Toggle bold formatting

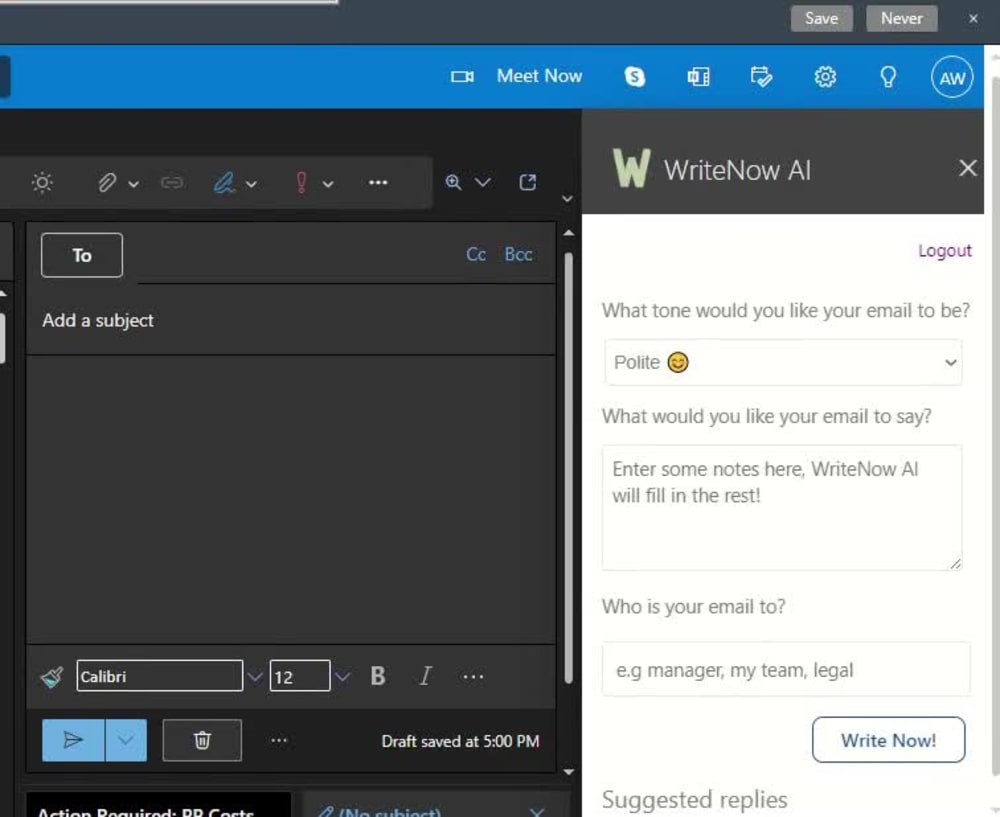coord(377,676)
